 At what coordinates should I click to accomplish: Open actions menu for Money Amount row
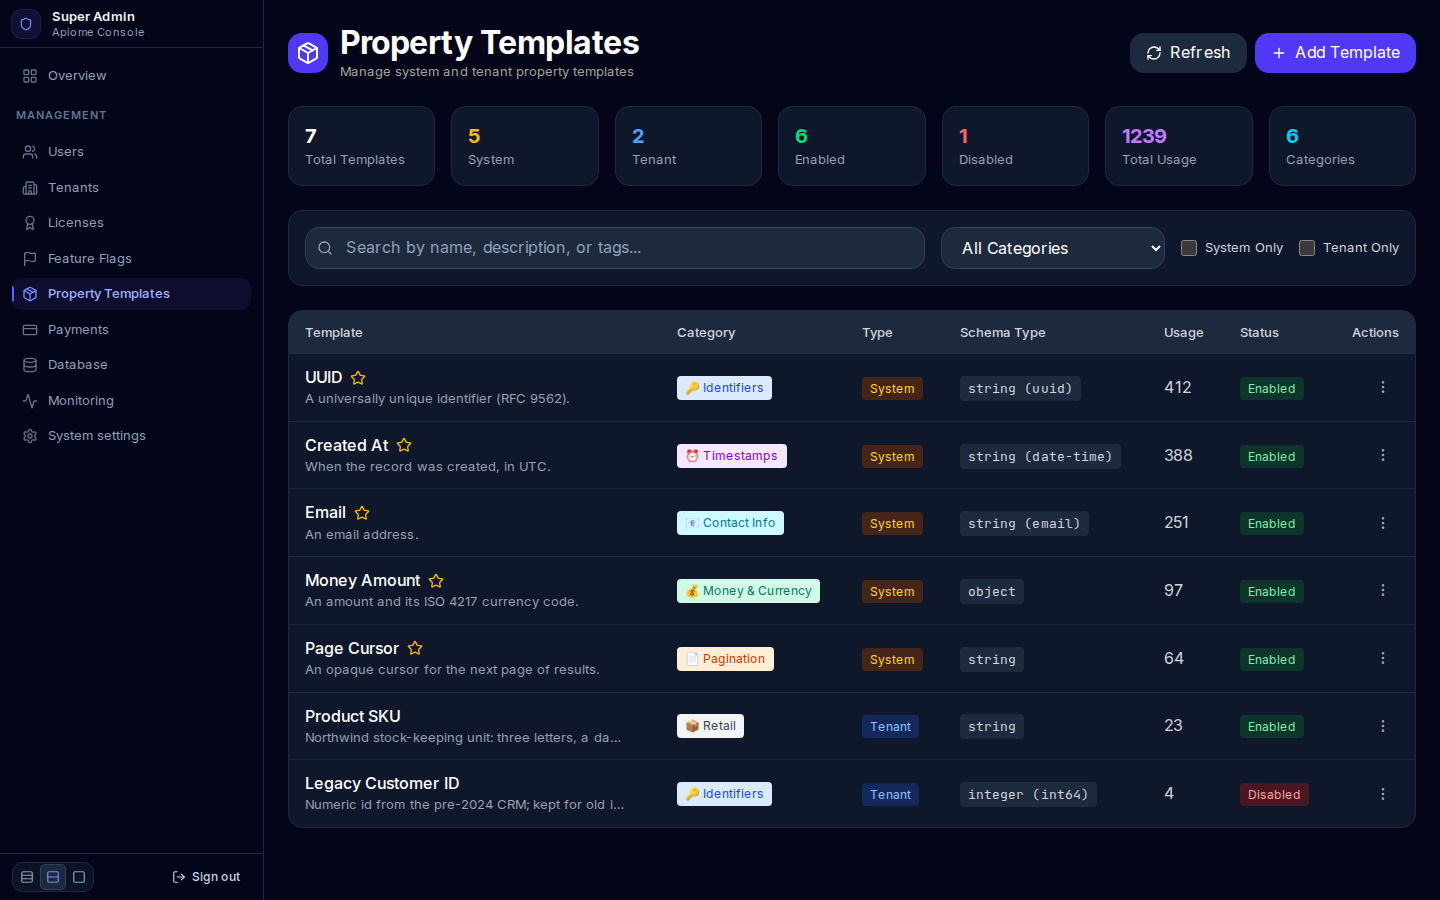1383,590
